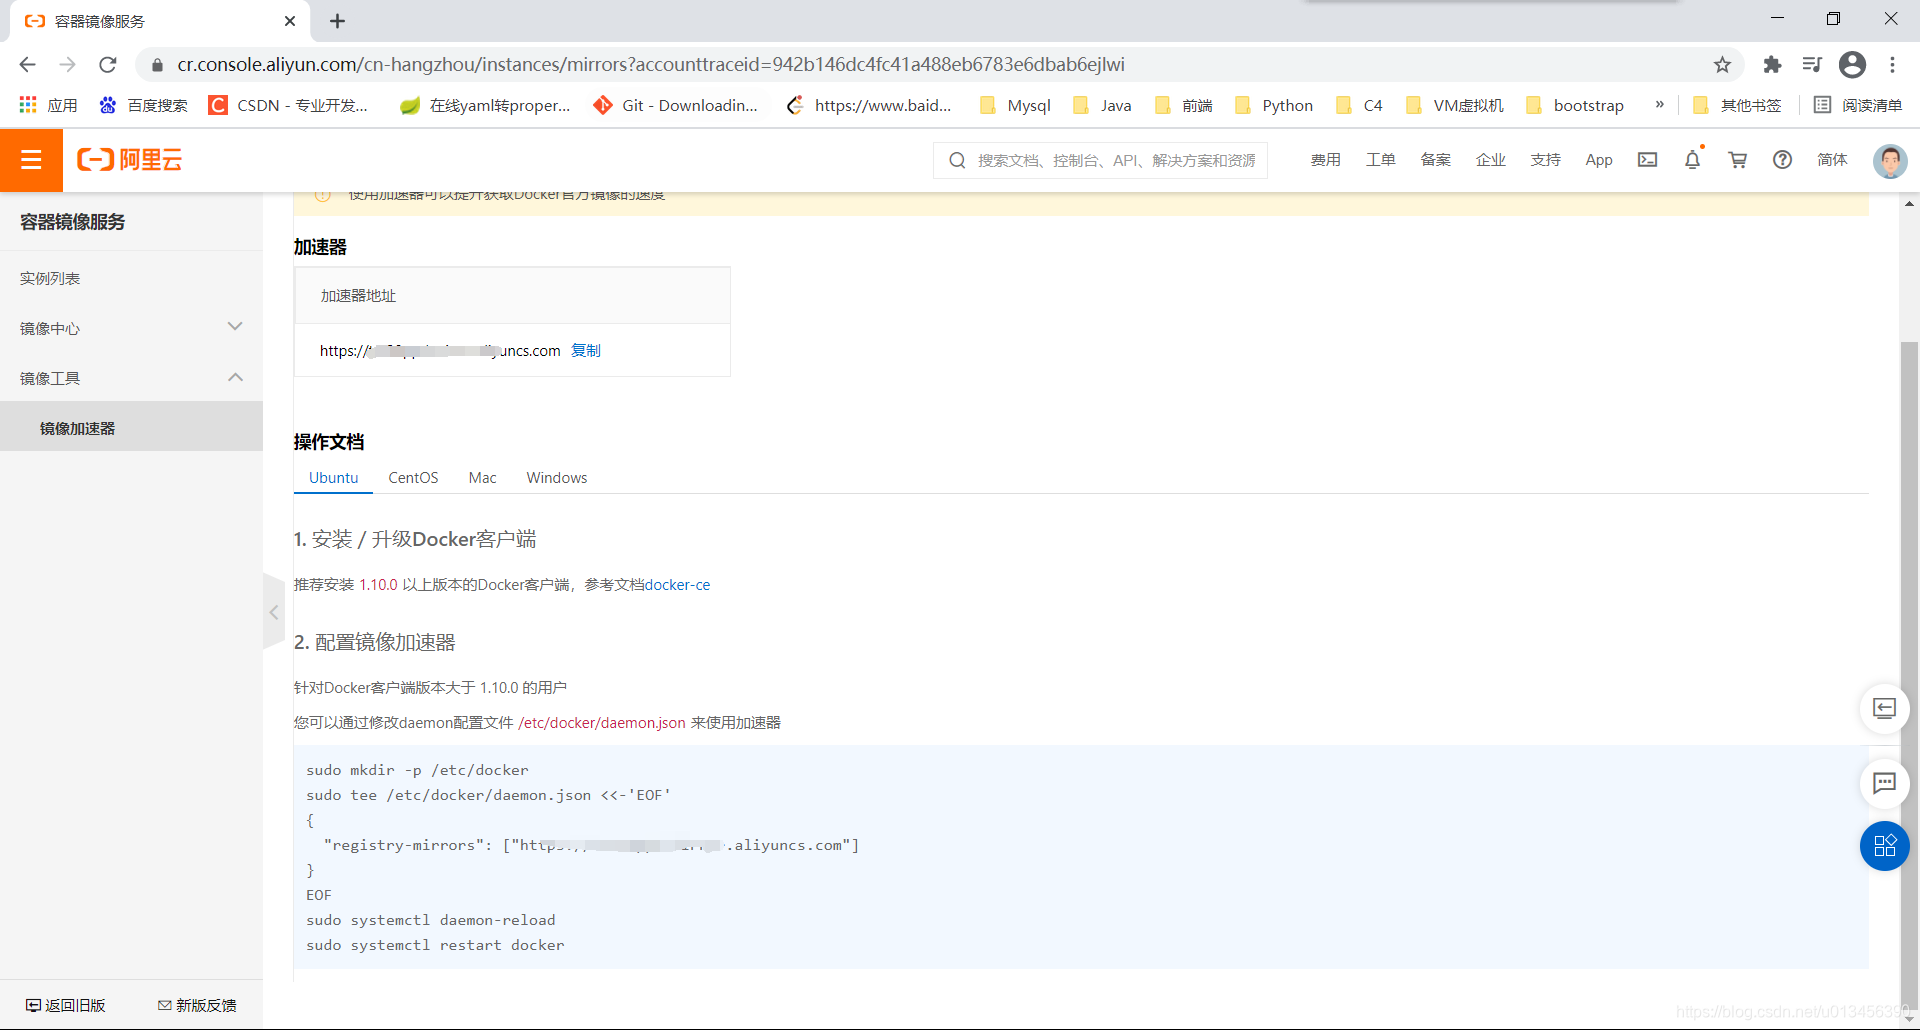1920x1030 pixels.
Task: Open the Git - Downloading bookmark
Action: (x=676, y=105)
